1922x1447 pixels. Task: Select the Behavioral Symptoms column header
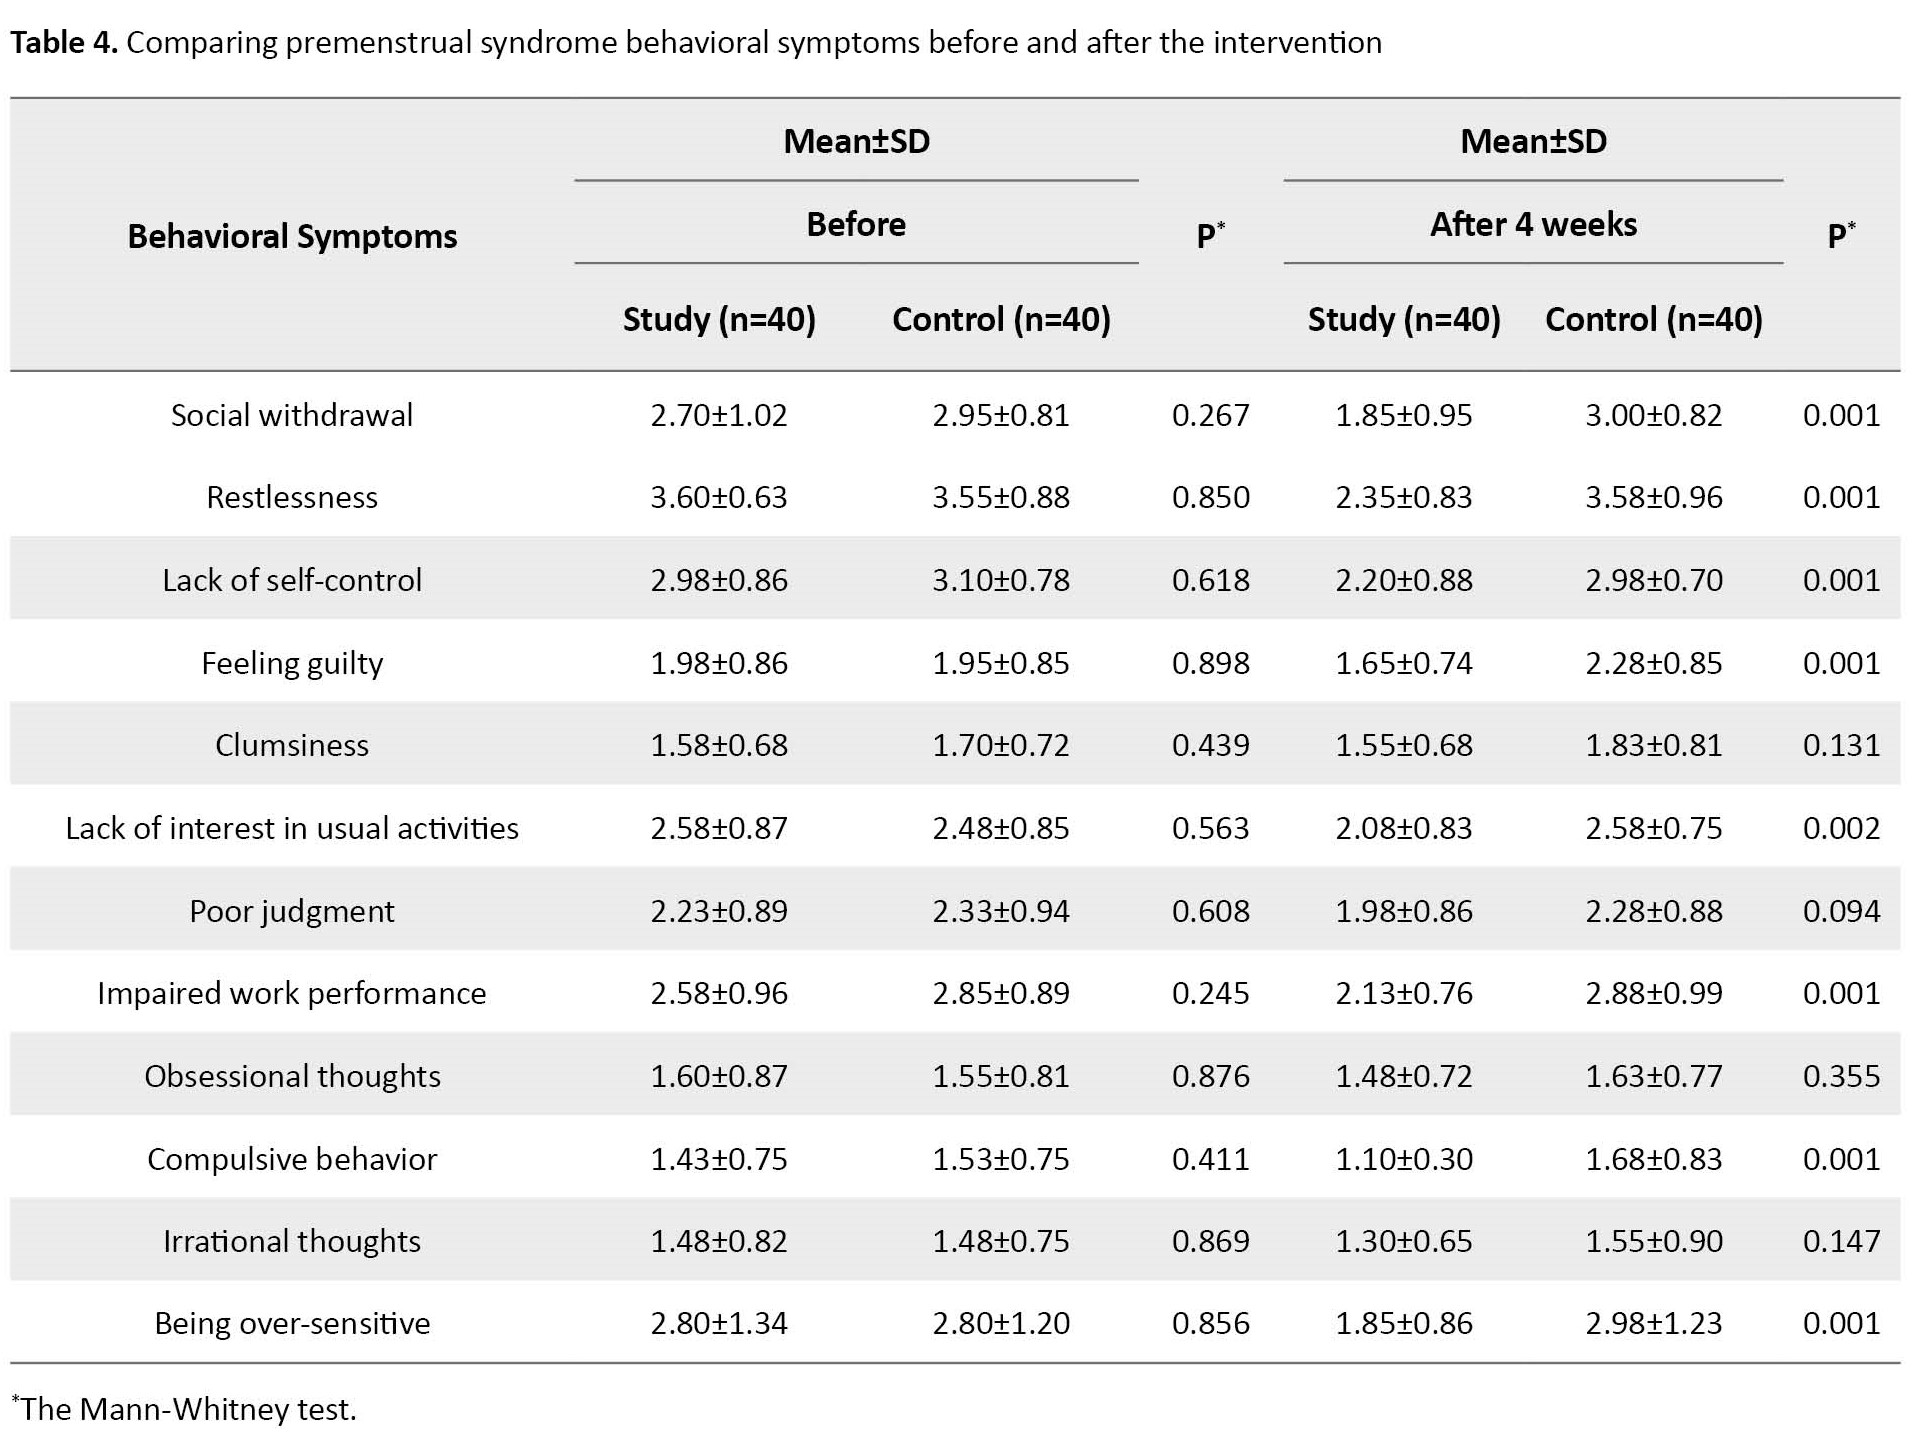292,236
